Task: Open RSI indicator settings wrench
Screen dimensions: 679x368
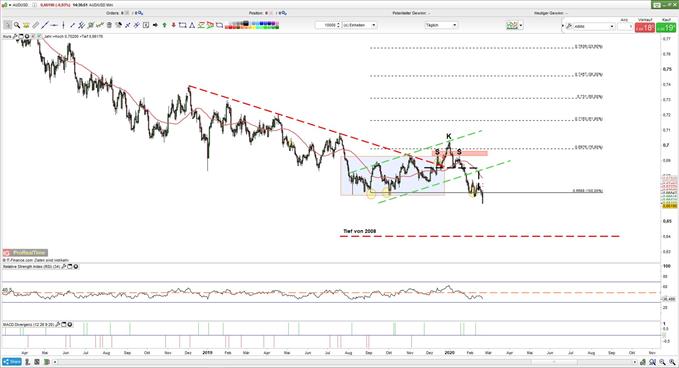Action: [x=64, y=267]
